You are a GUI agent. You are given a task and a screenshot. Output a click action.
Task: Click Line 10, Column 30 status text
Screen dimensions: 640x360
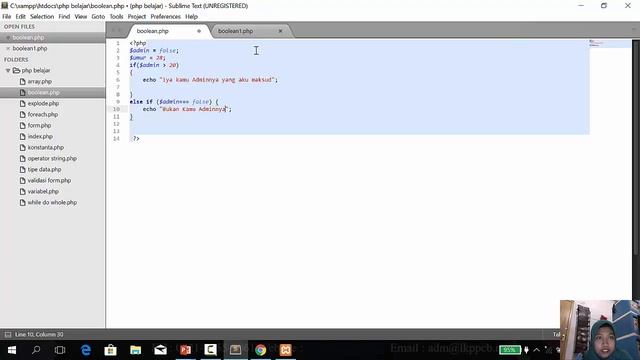(39, 335)
